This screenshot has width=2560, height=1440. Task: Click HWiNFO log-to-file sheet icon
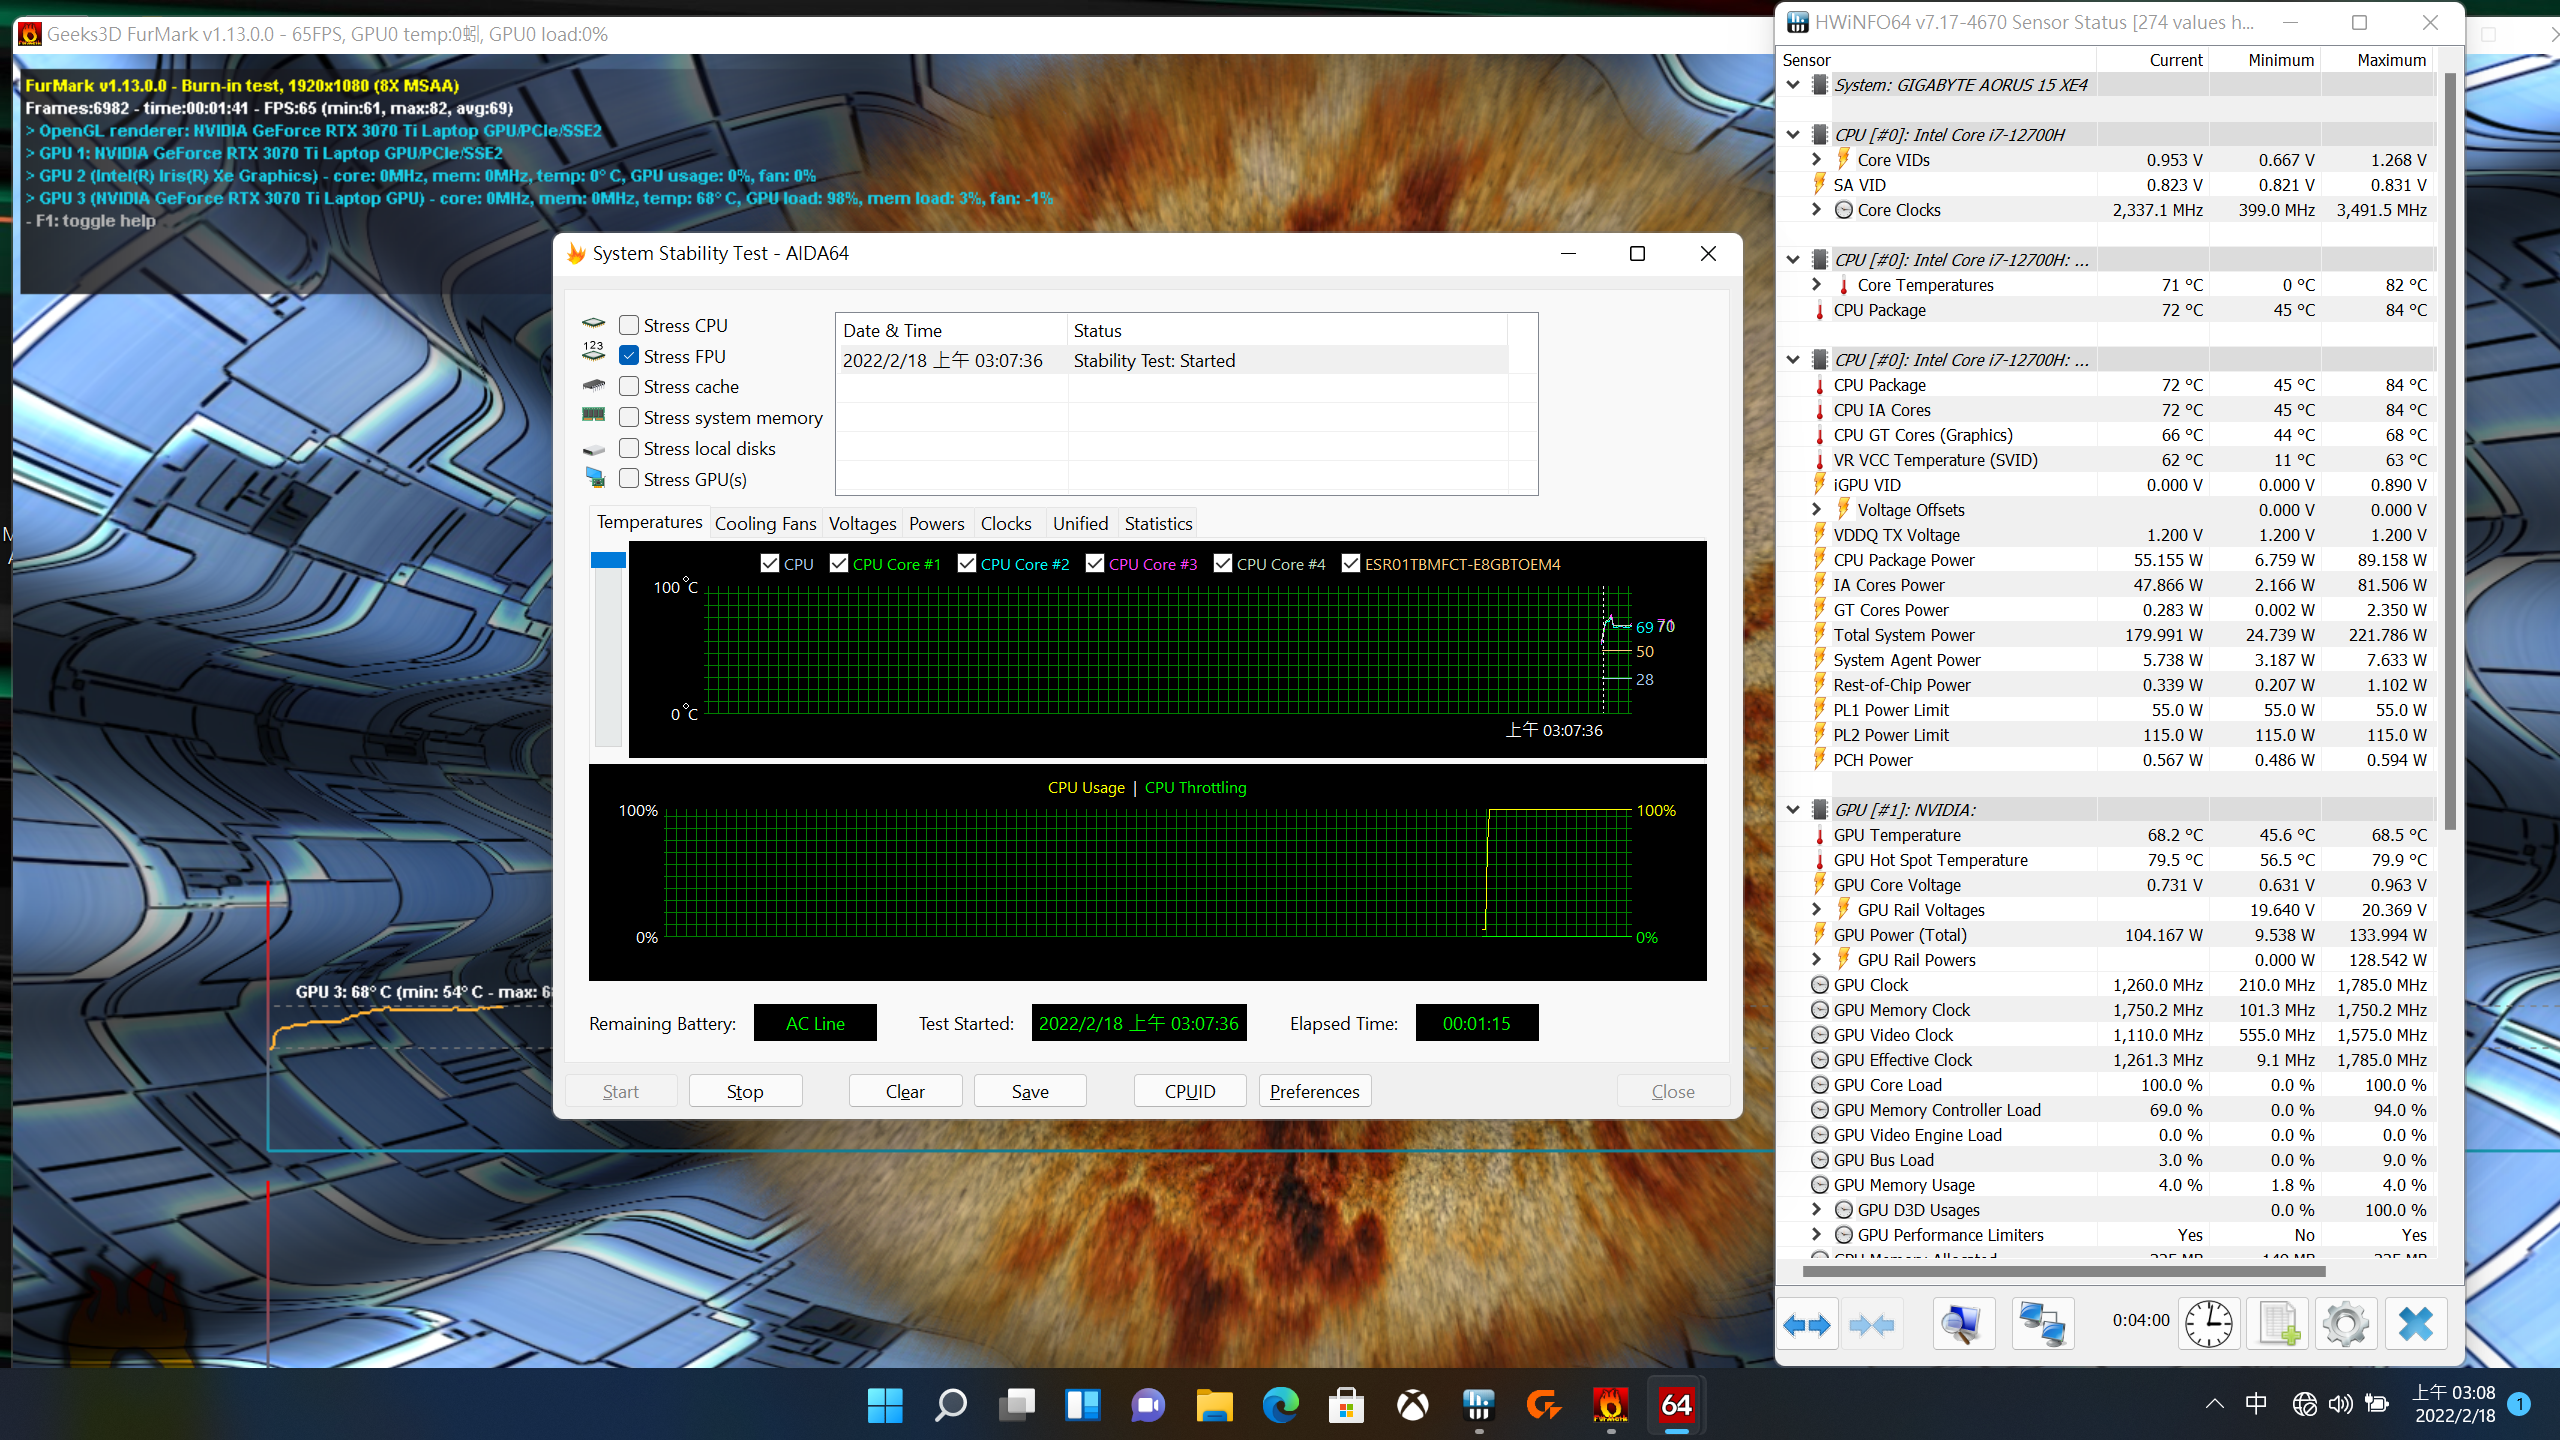click(x=2278, y=1325)
